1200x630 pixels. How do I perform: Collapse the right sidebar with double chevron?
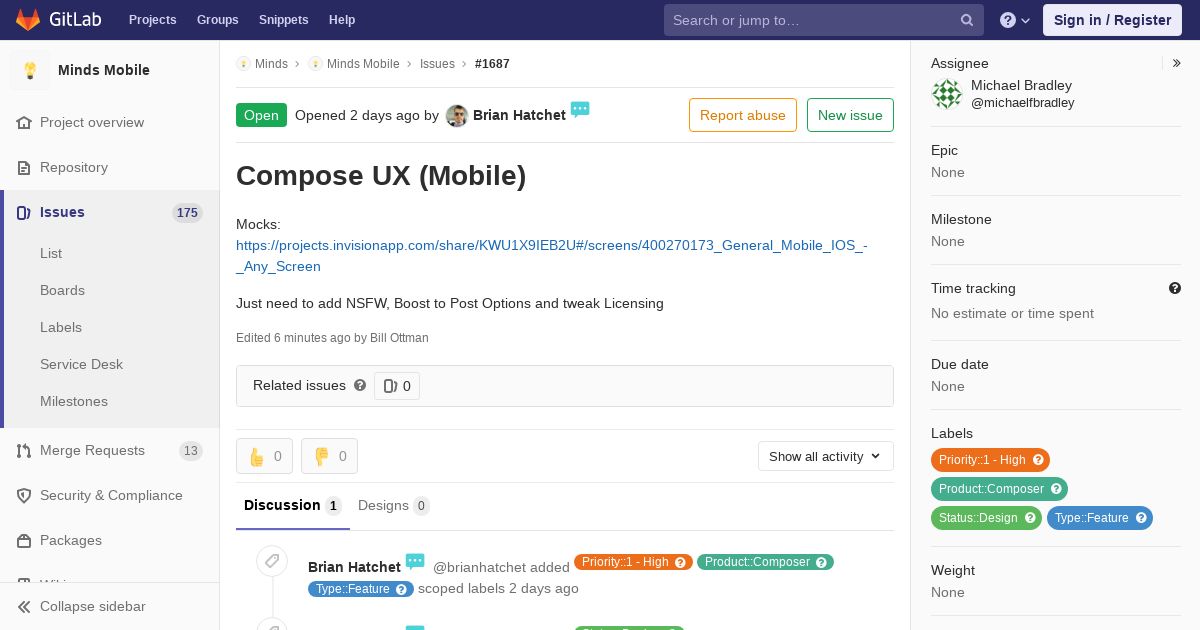tap(1177, 63)
